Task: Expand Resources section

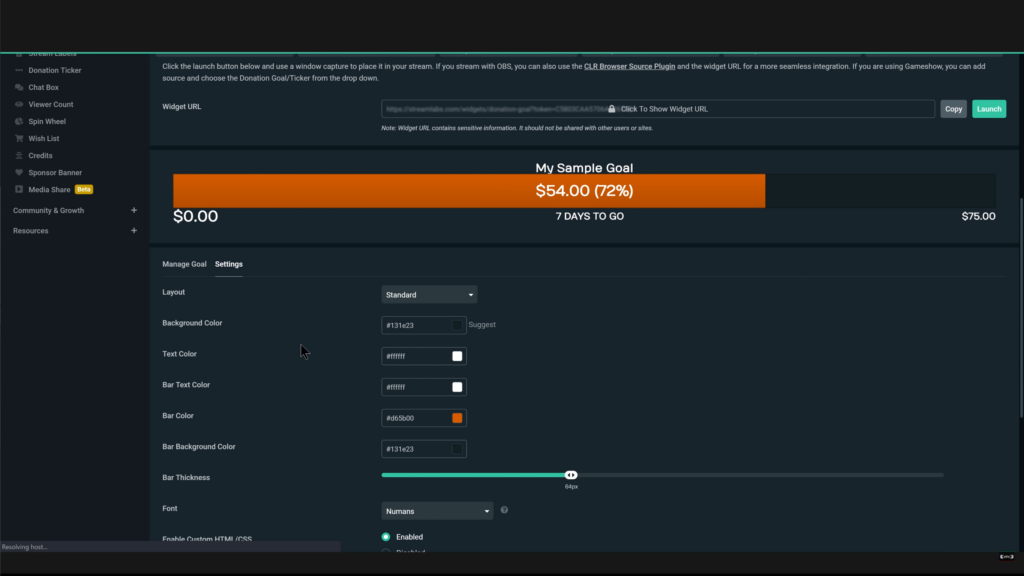Action: (134, 231)
